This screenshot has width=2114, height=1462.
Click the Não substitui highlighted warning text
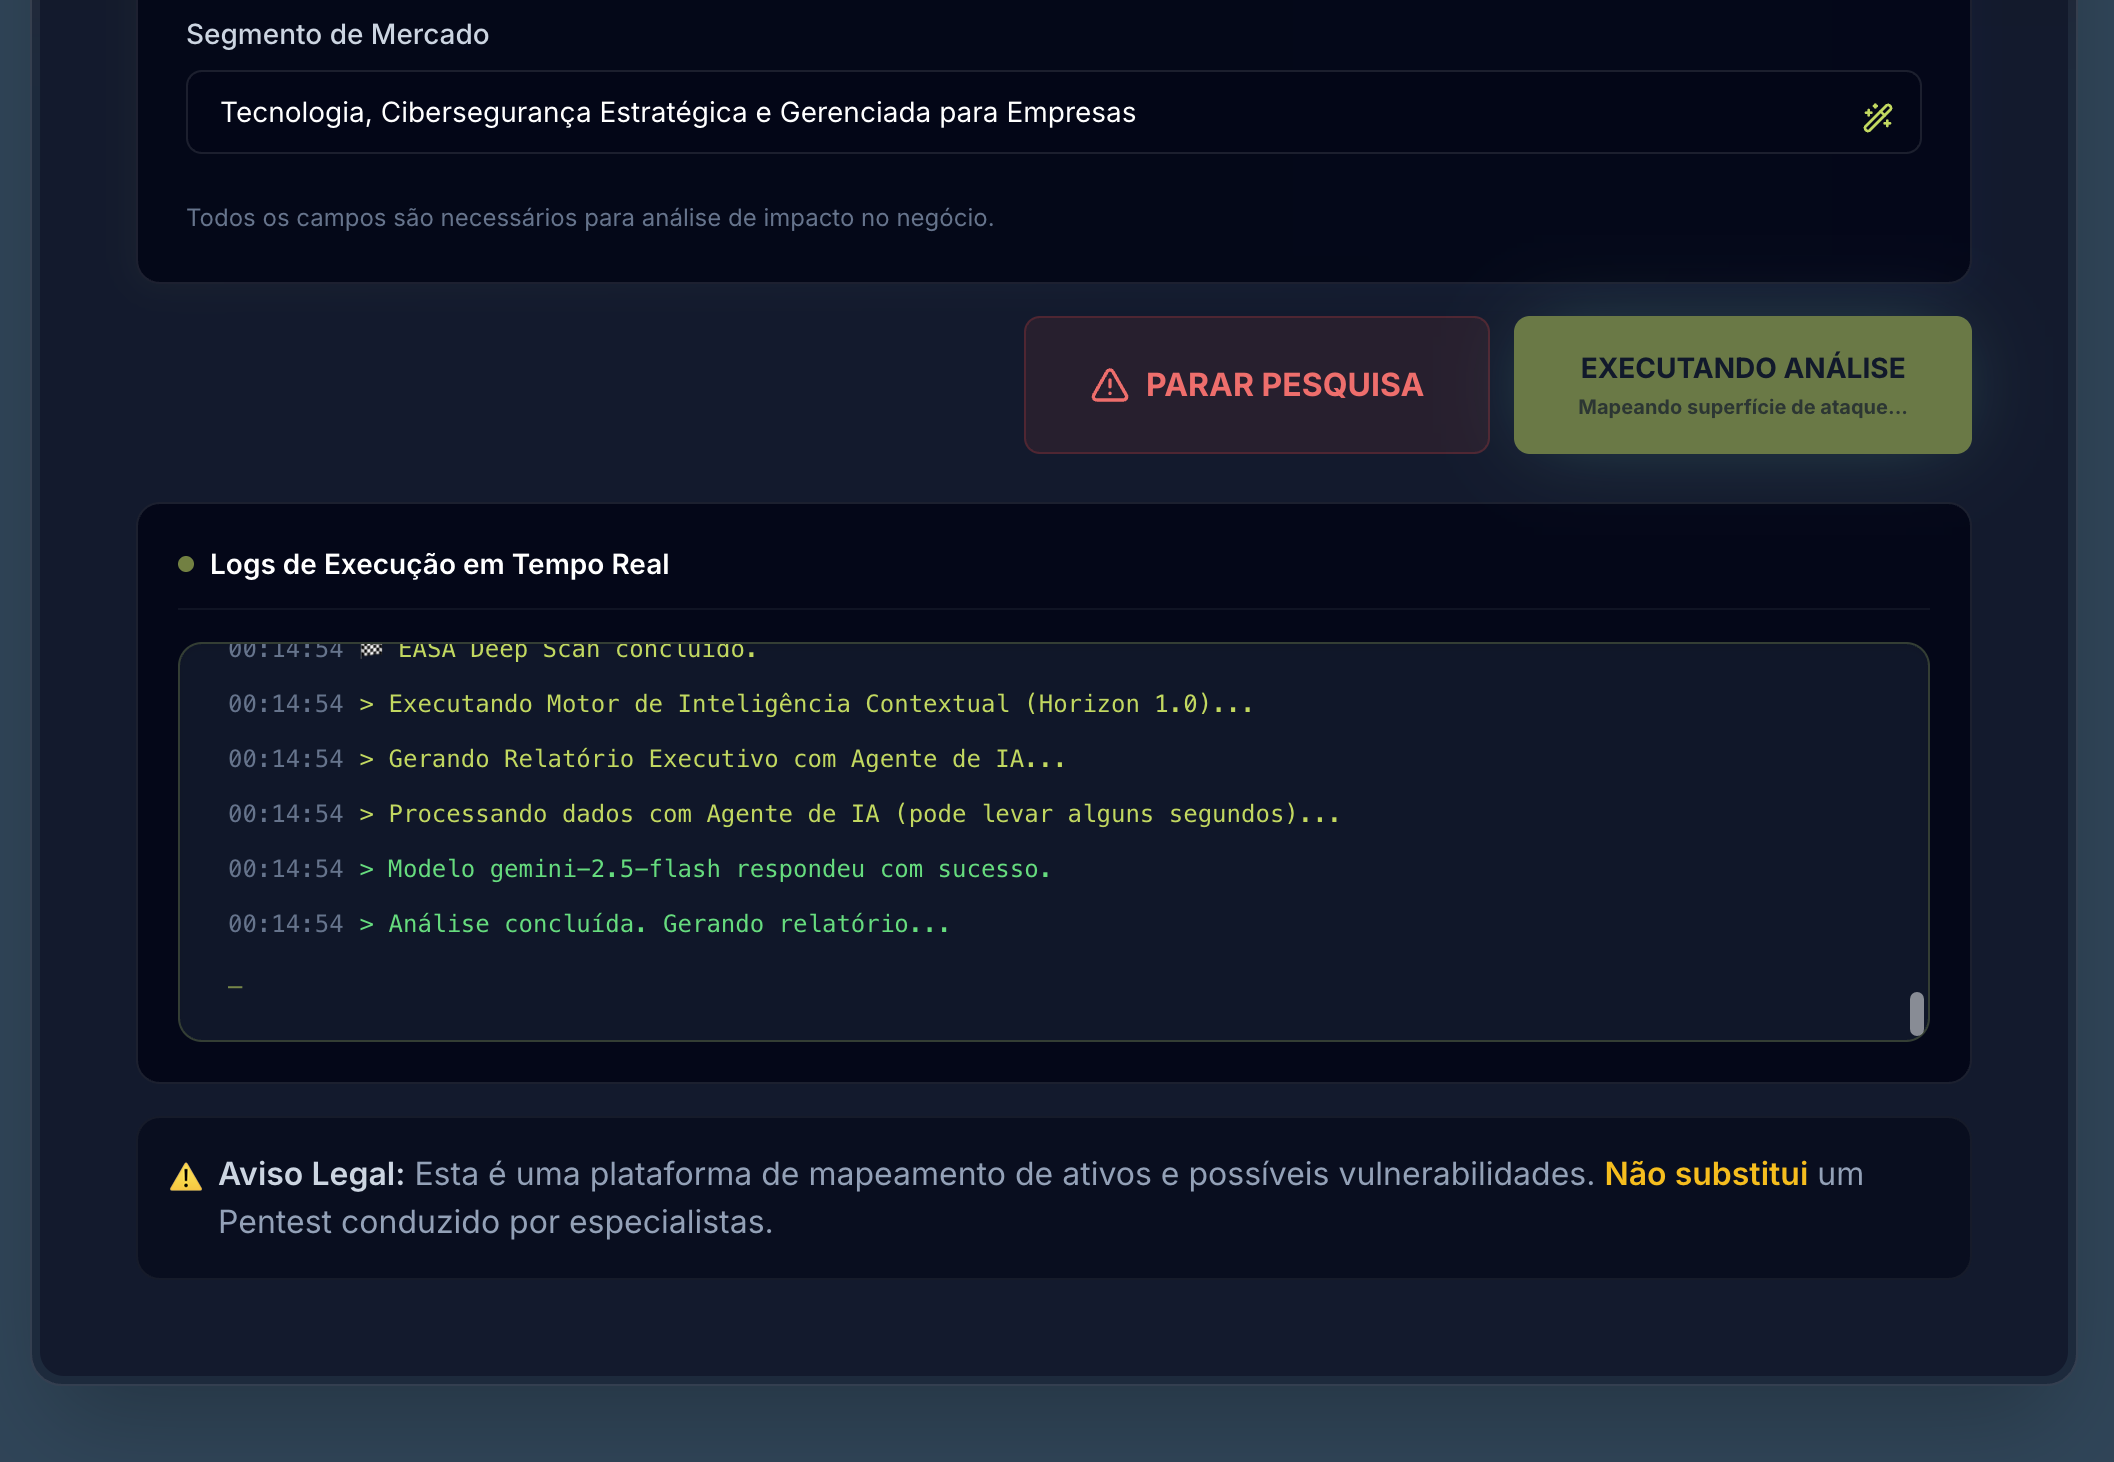[1705, 1174]
